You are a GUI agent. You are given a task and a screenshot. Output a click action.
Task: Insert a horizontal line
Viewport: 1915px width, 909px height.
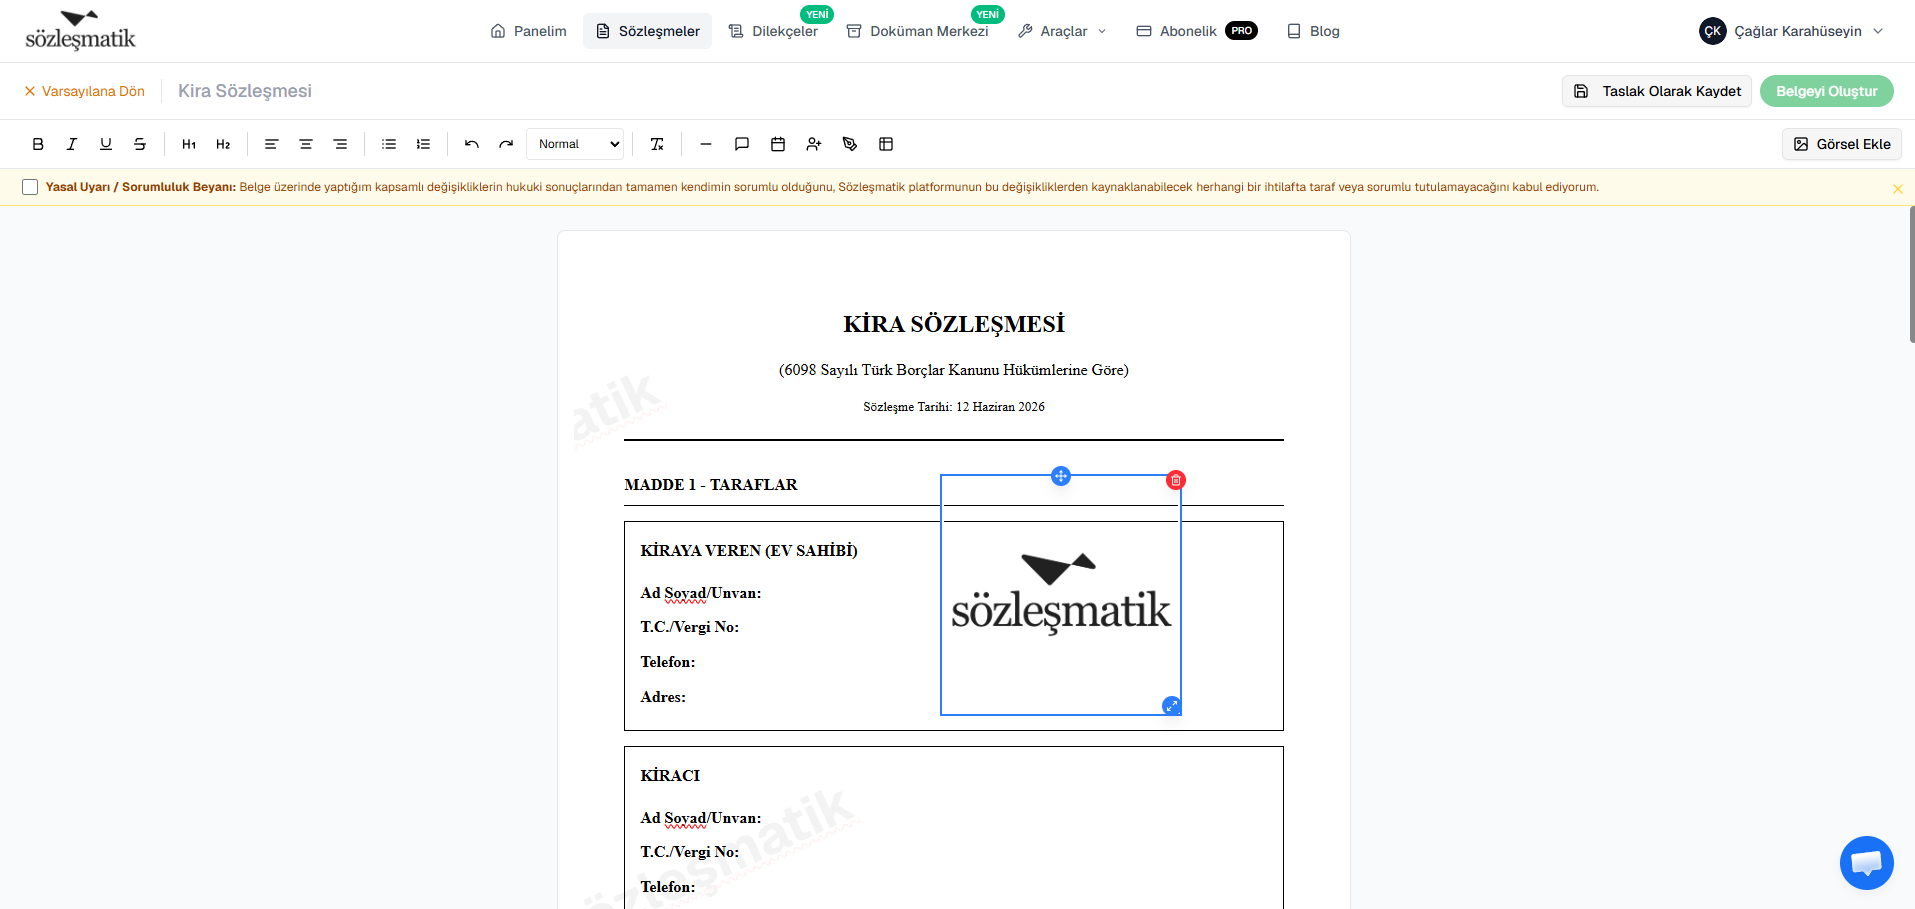click(706, 144)
